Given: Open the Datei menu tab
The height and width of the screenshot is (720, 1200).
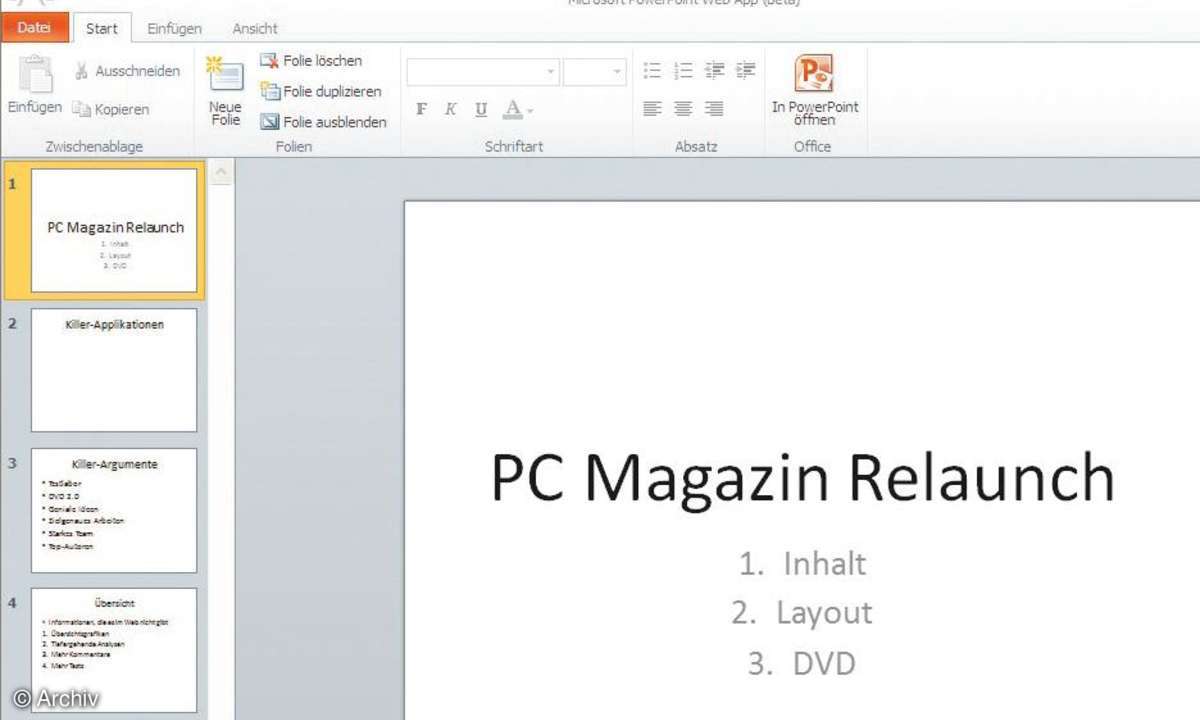Looking at the screenshot, I should click(34, 28).
